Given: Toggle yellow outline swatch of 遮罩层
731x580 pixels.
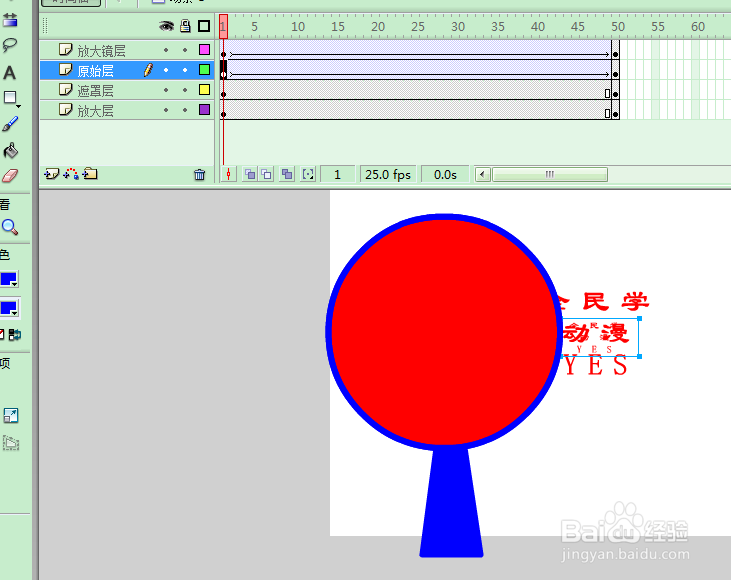Looking at the screenshot, I should pos(204,90).
